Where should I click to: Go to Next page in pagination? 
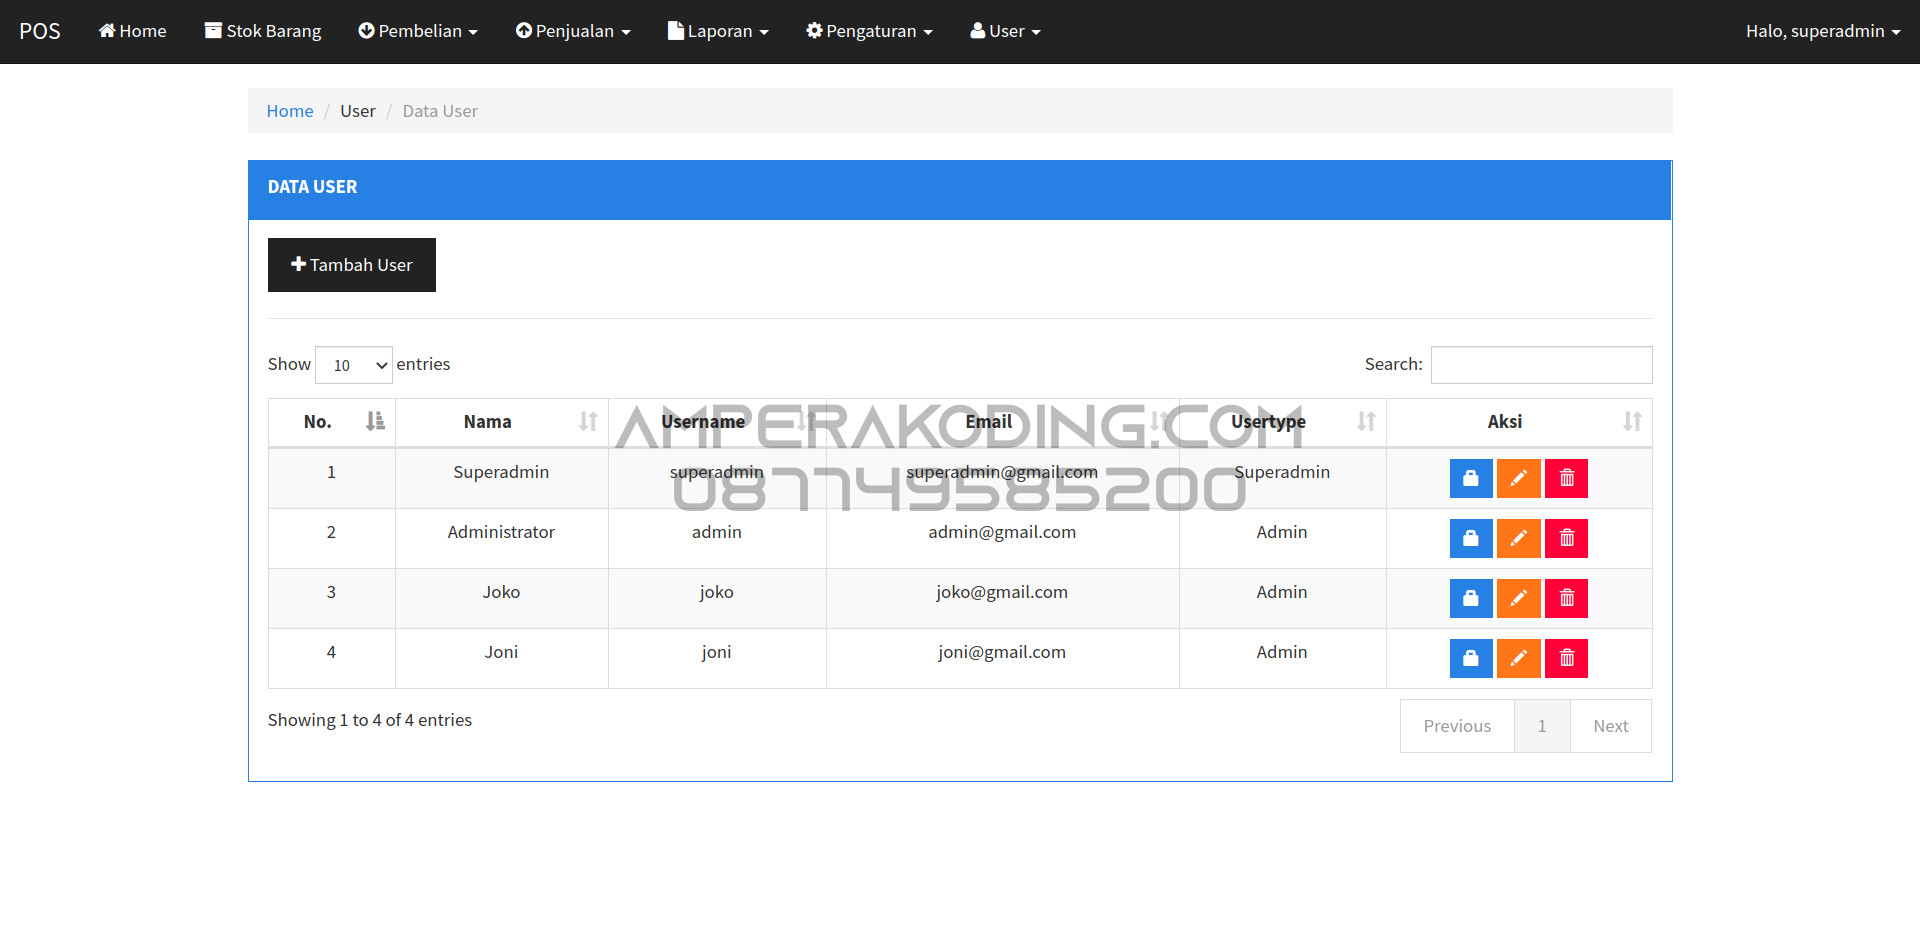[1610, 726]
